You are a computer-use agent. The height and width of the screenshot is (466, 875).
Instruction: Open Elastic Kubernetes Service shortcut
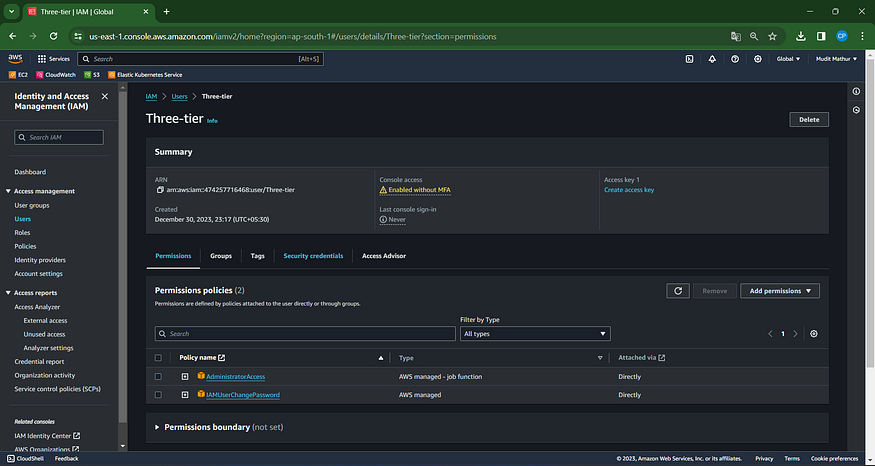pyautogui.click(x=145, y=75)
